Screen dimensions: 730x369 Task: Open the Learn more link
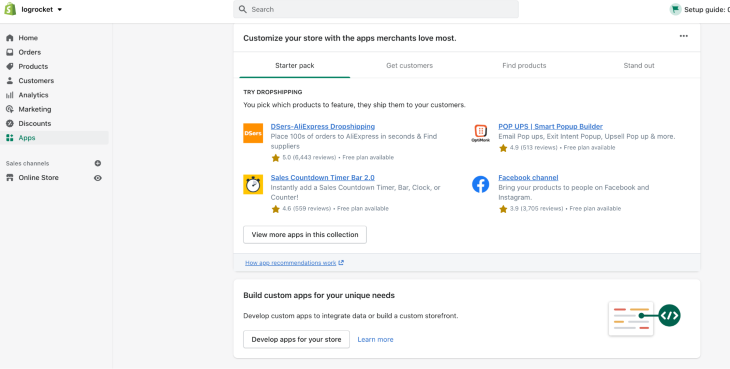point(375,340)
